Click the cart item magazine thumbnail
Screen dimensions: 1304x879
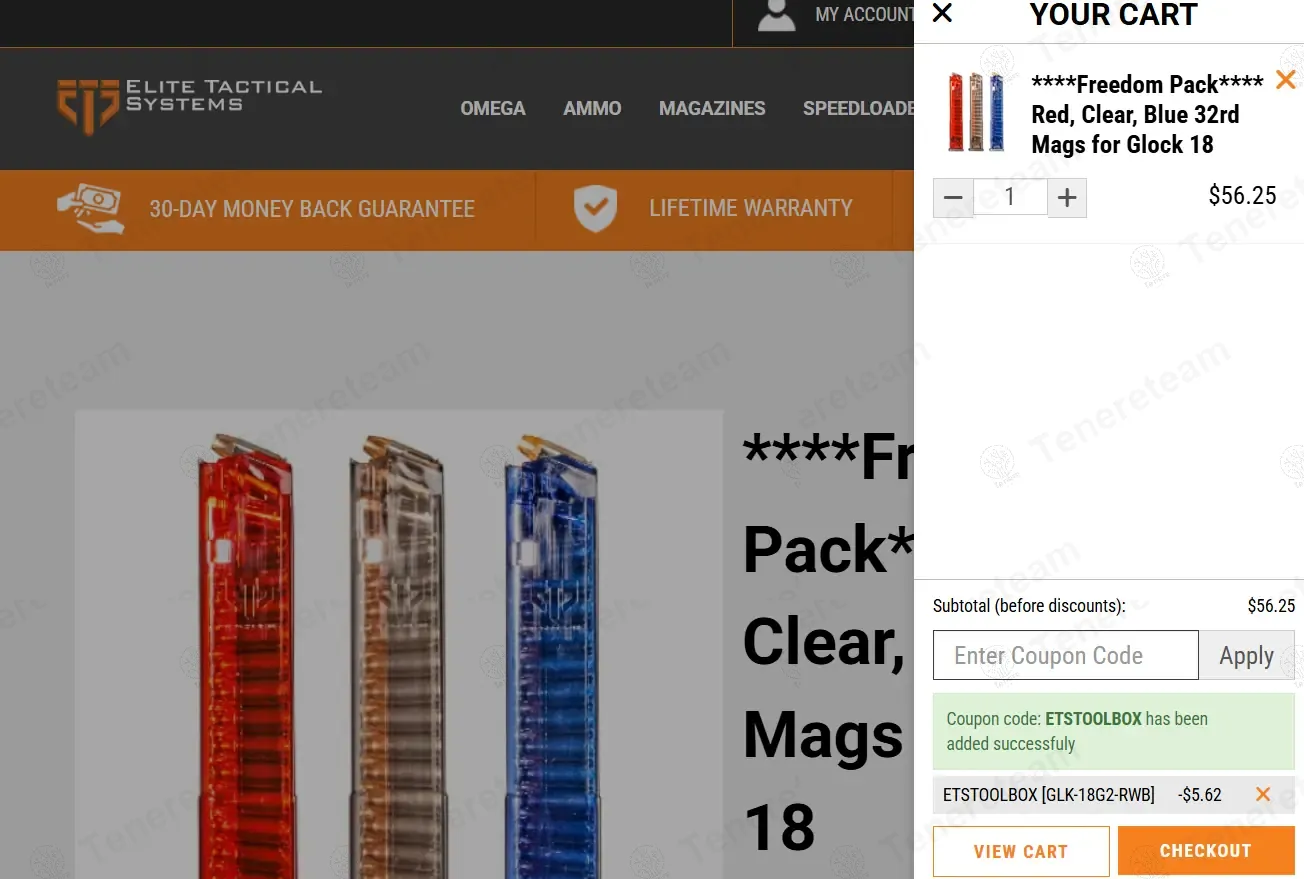point(976,112)
